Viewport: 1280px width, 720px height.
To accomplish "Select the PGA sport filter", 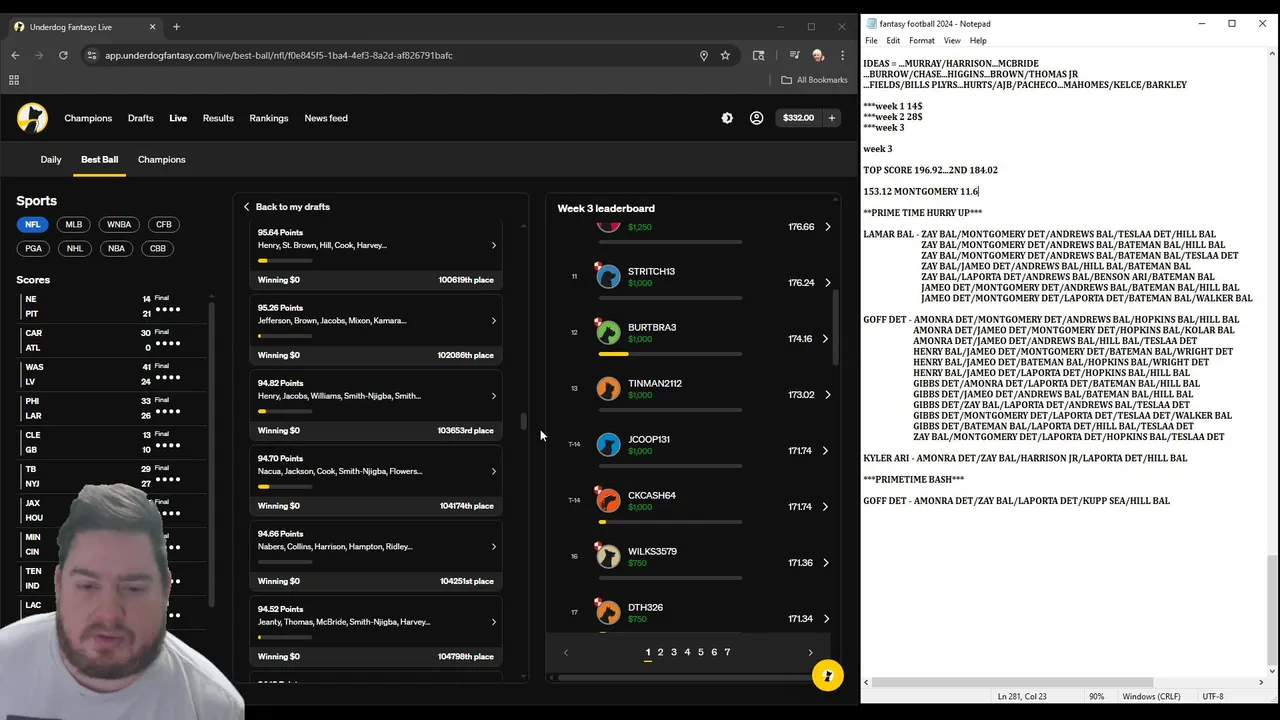I will (x=34, y=249).
